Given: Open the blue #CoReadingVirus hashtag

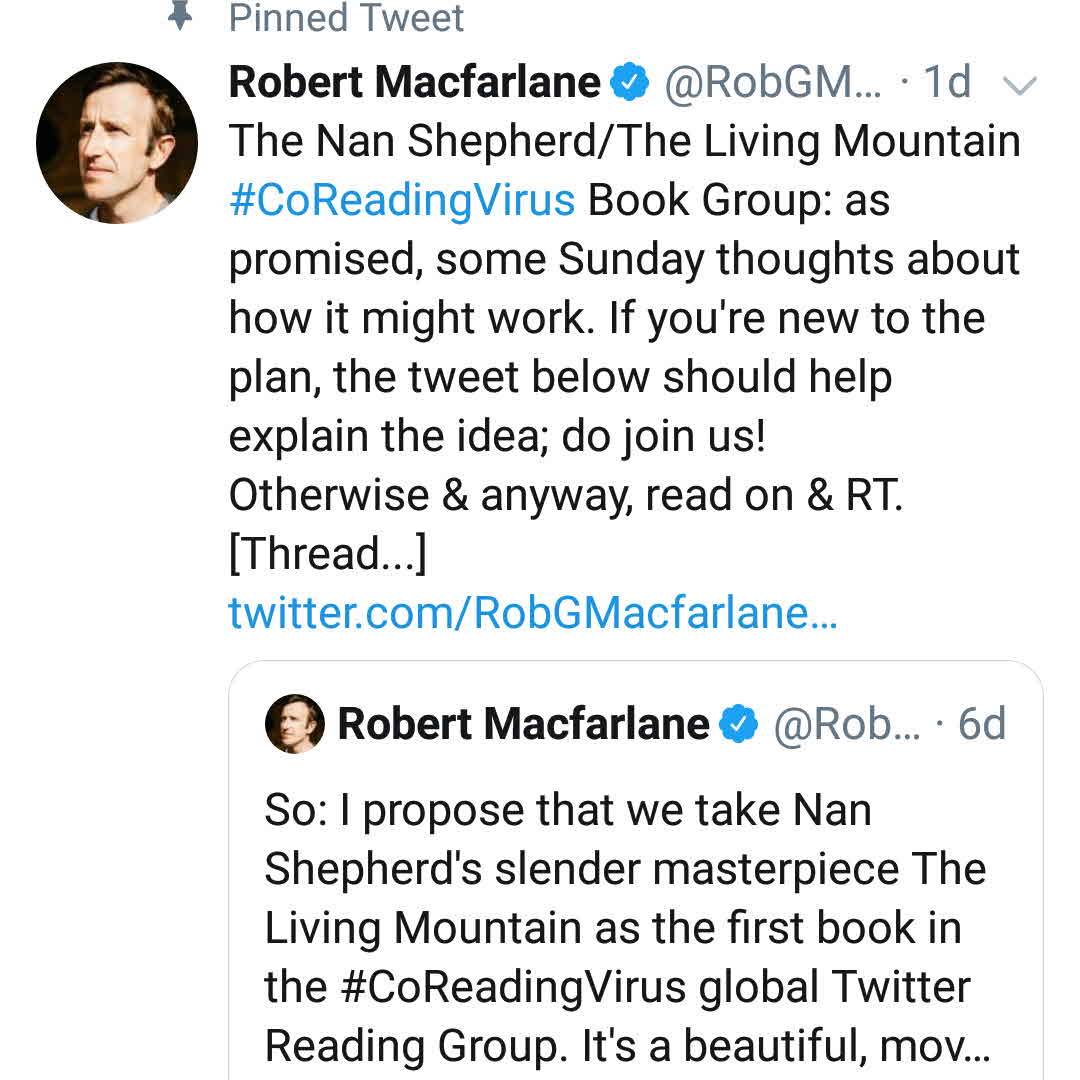Looking at the screenshot, I should (x=402, y=200).
